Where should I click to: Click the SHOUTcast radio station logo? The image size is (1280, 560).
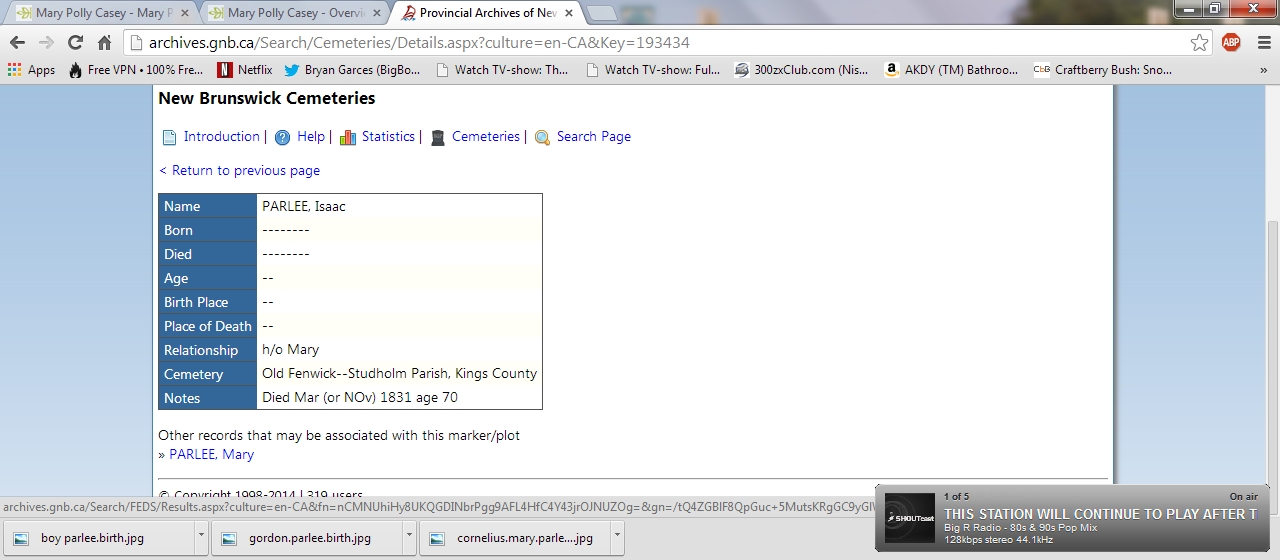click(910, 518)
